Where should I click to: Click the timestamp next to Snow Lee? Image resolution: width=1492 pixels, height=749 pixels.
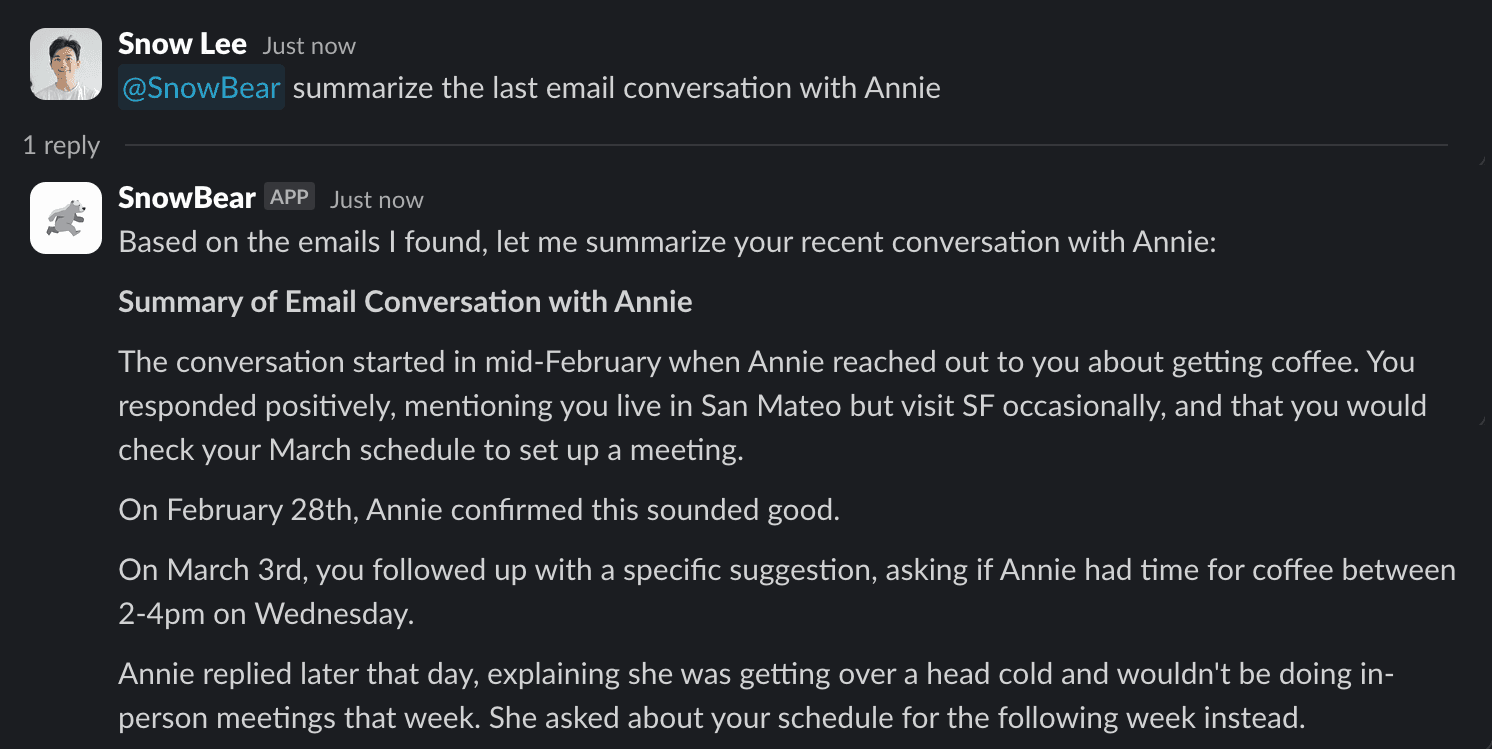coord(309,46)
